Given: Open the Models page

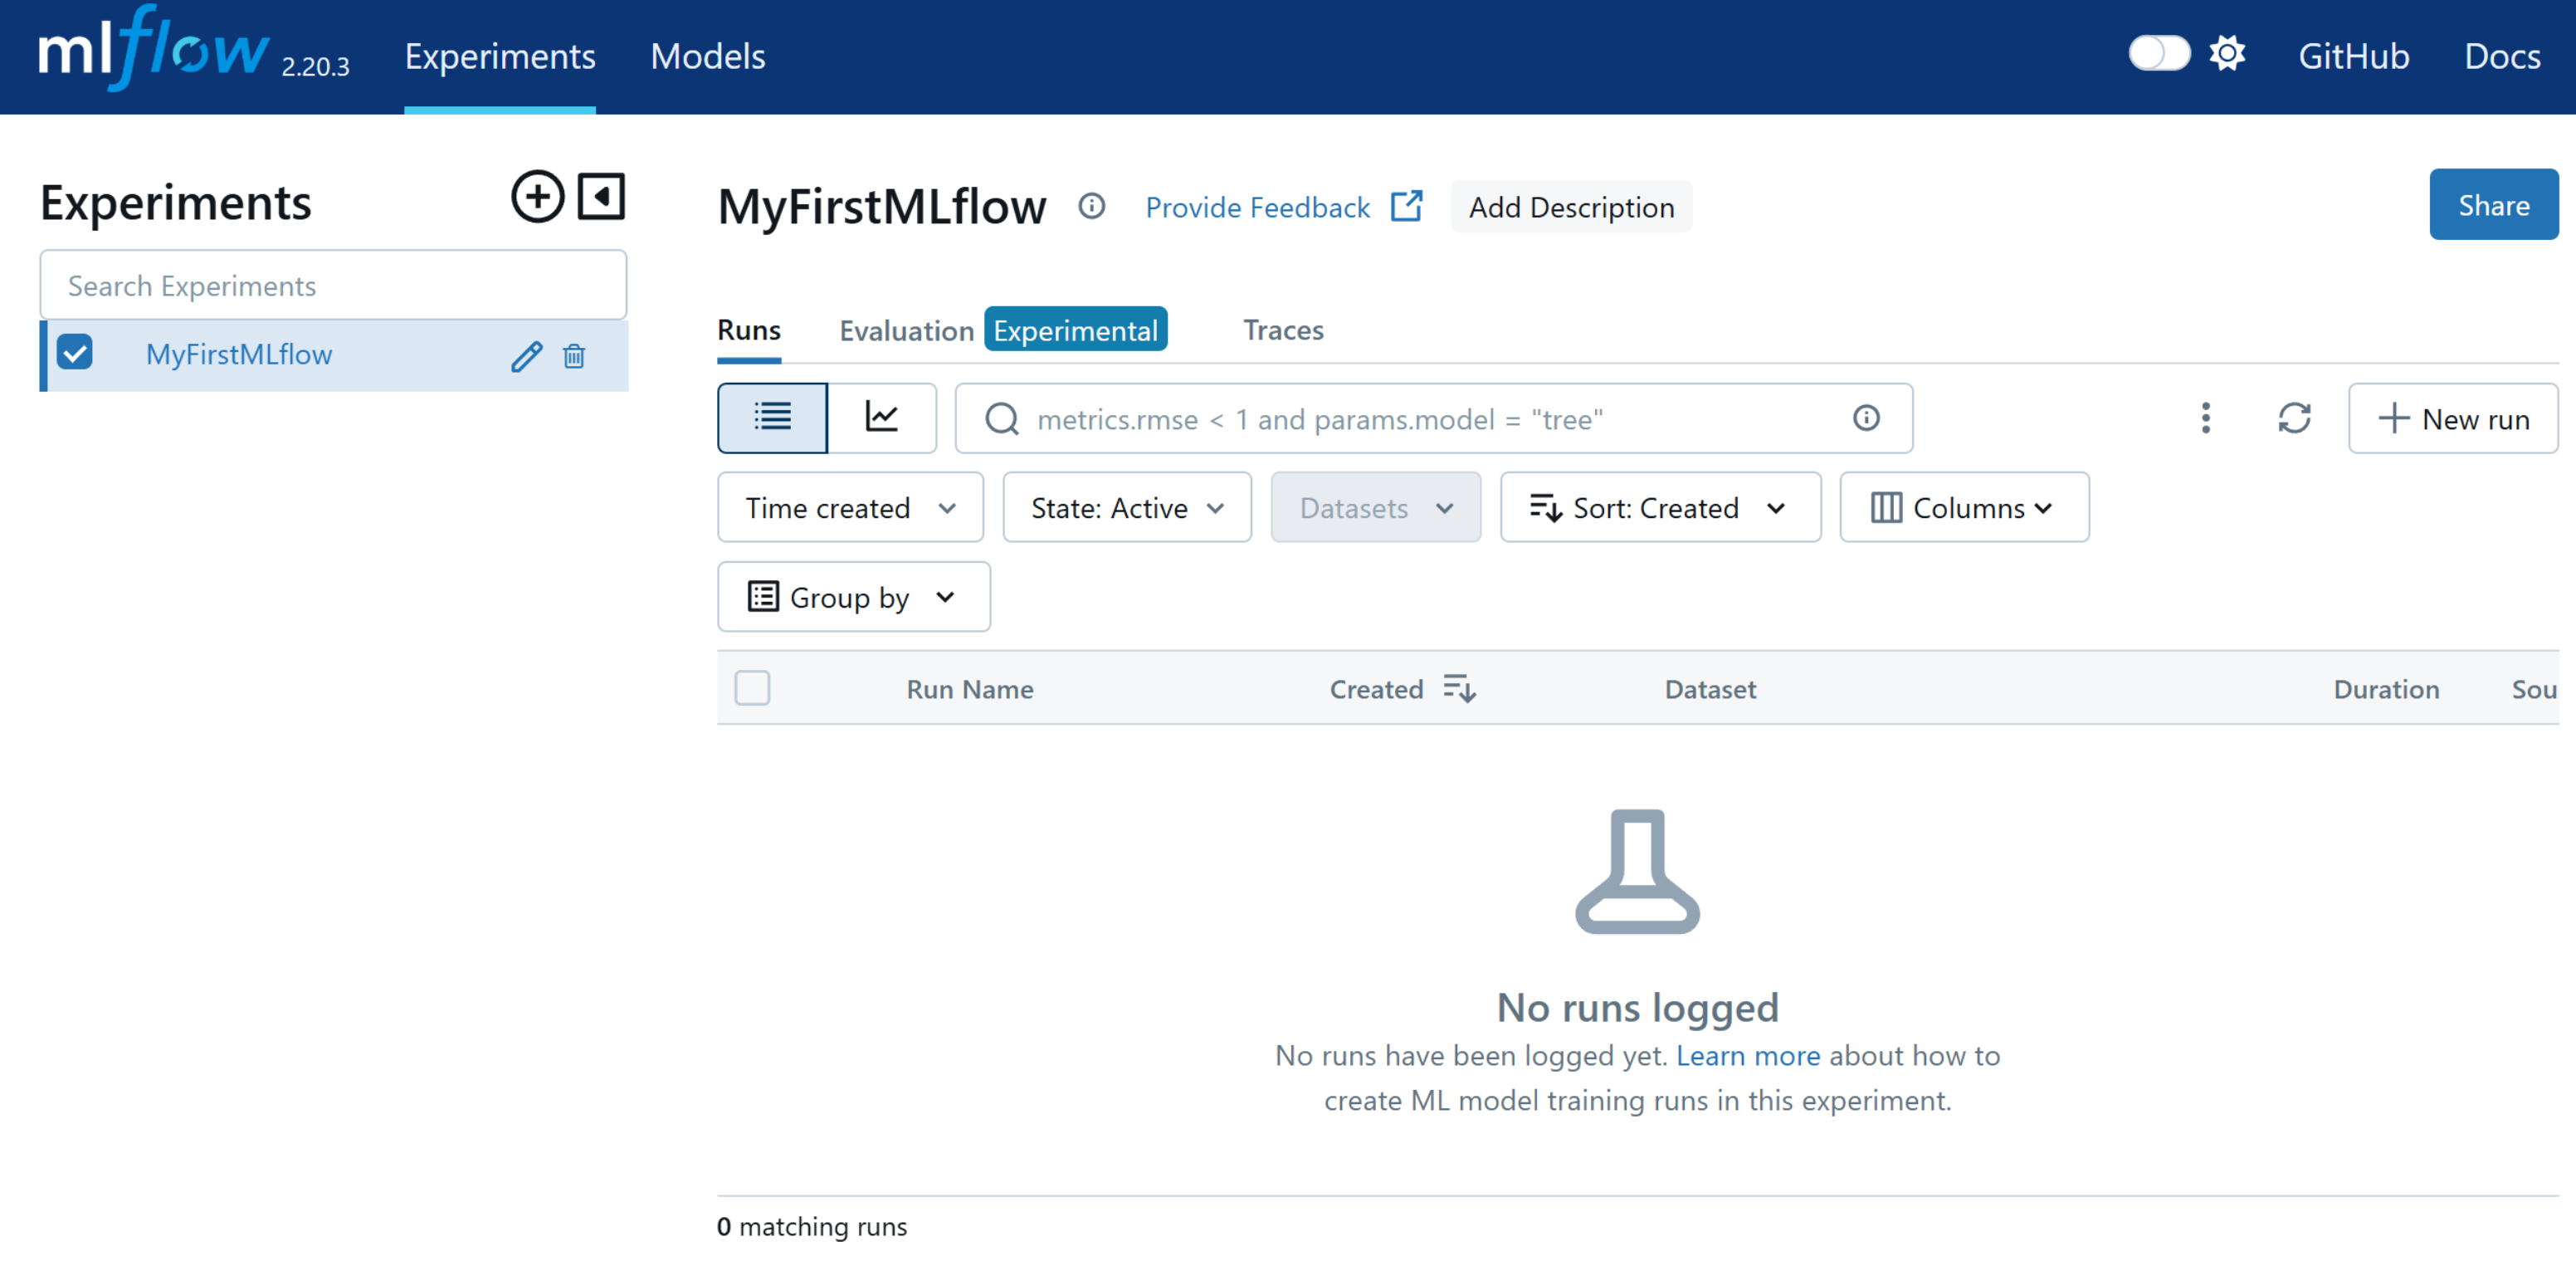Looking at the screenshot, I should [x=707, y=57].
